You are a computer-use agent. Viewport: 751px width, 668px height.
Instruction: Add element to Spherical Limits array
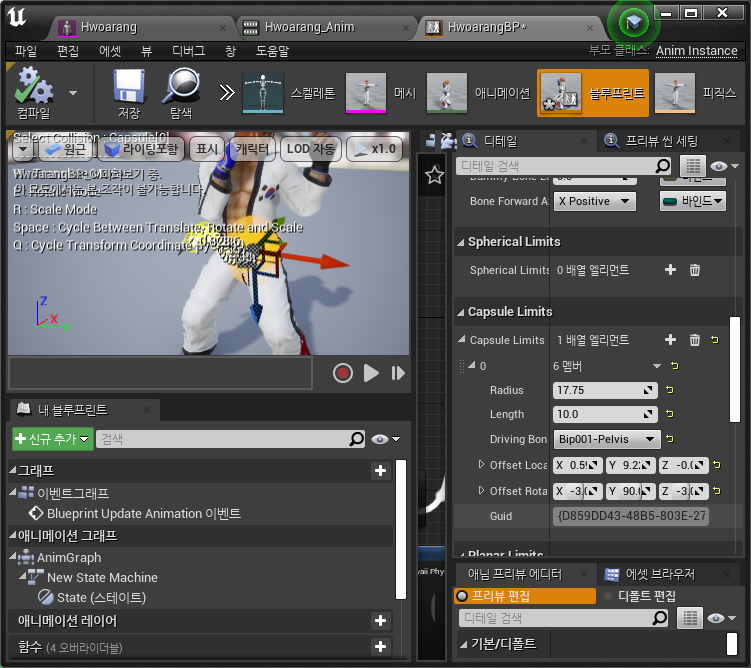click(x=671, y=270)
